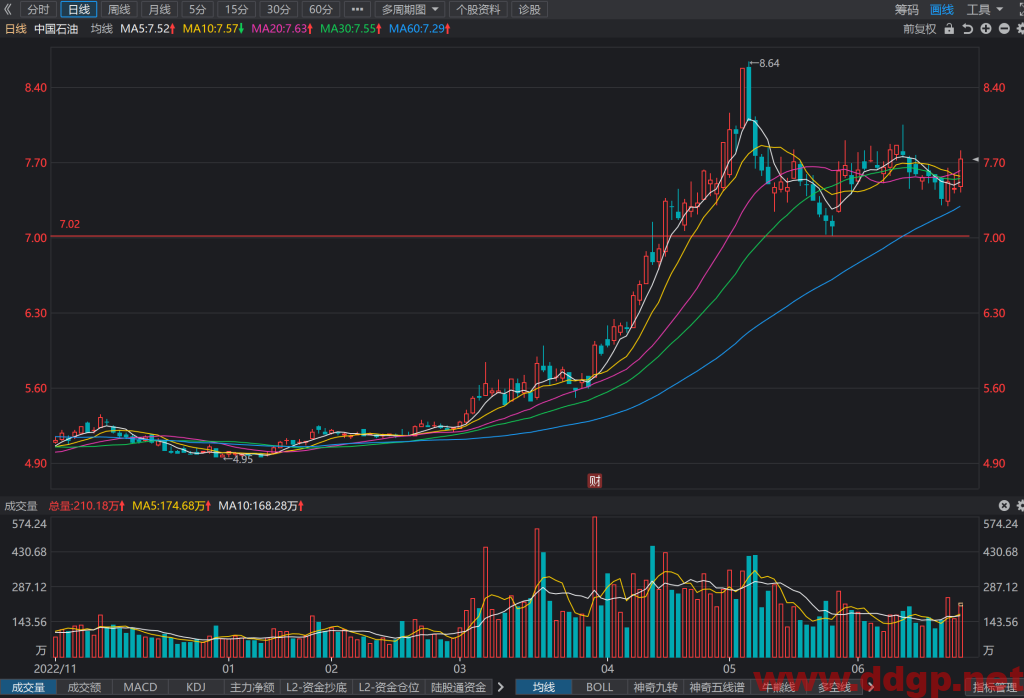Collapse the sidebar with the double-arrow icon
This screenshot has height=698, width=1024.
[x=8, y=9]
